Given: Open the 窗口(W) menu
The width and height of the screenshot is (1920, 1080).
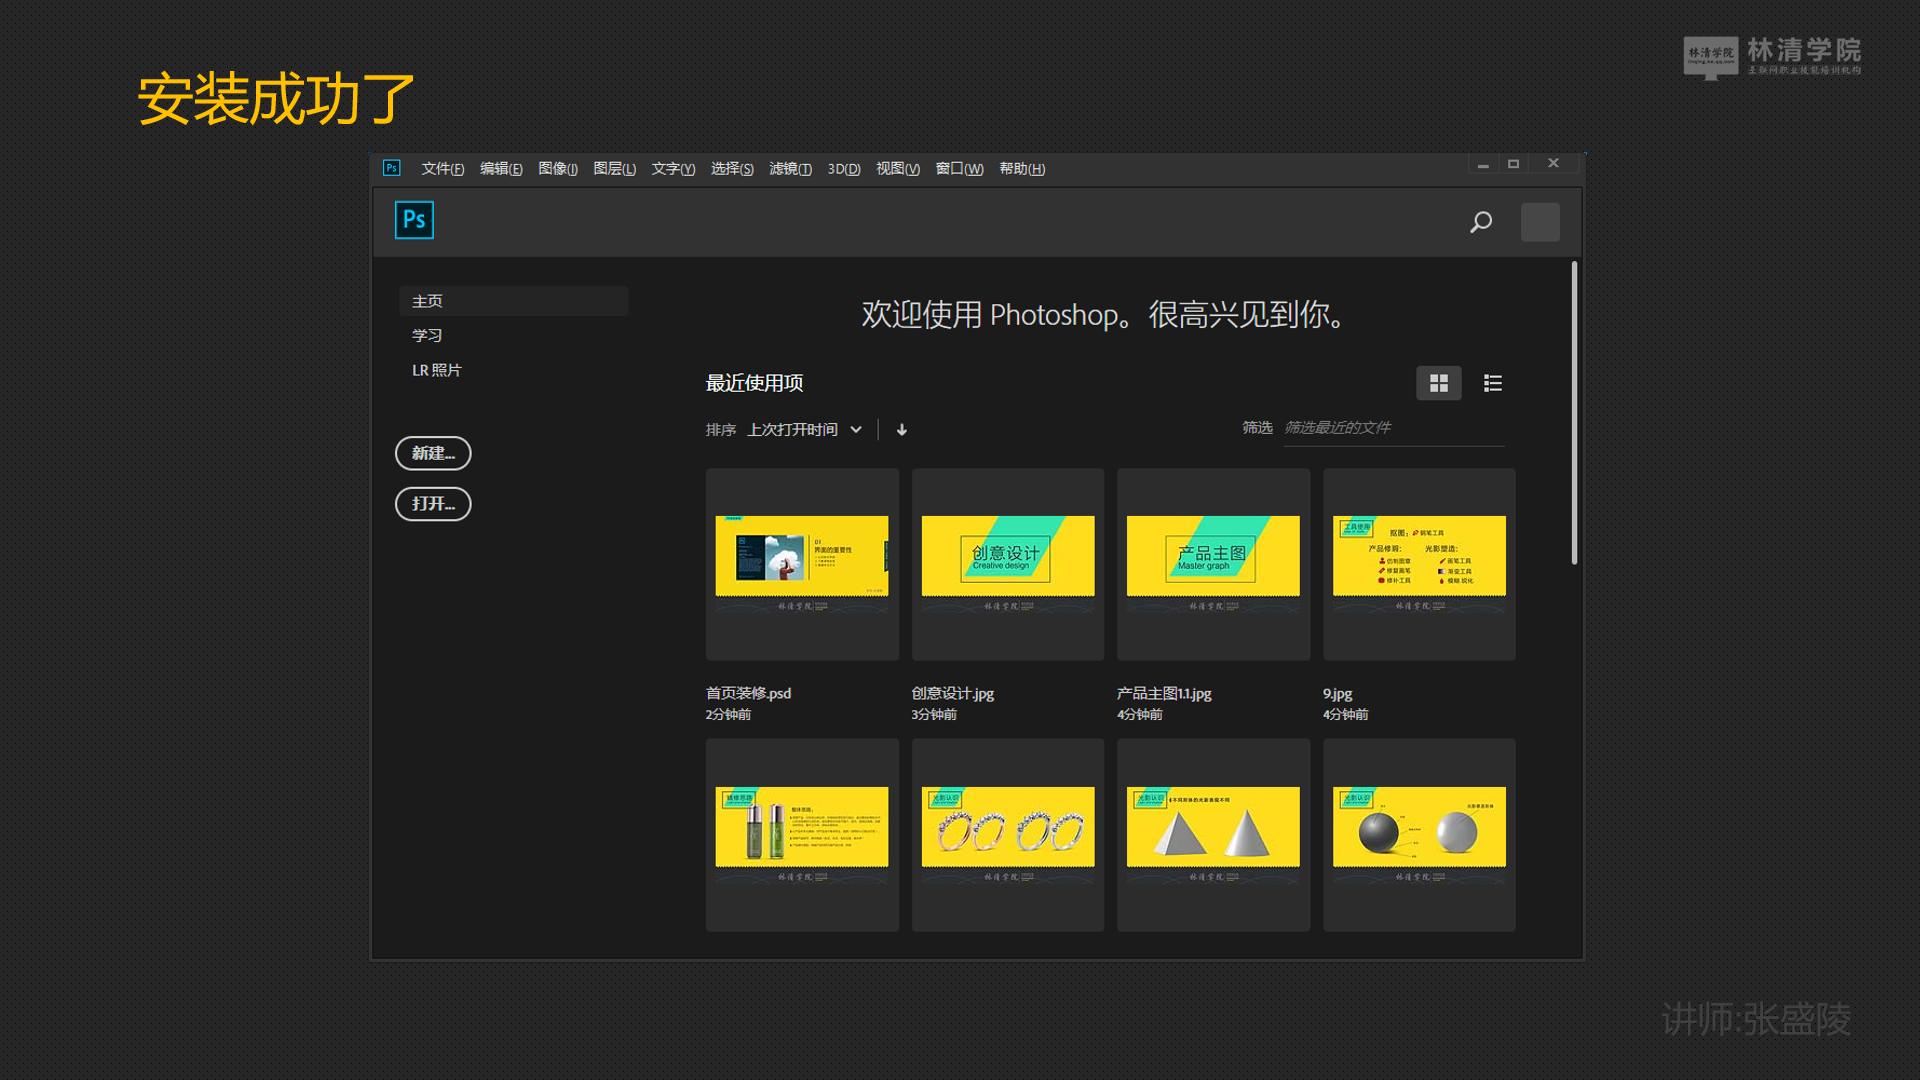Looking at the screenshot, I should pos(959,169).
